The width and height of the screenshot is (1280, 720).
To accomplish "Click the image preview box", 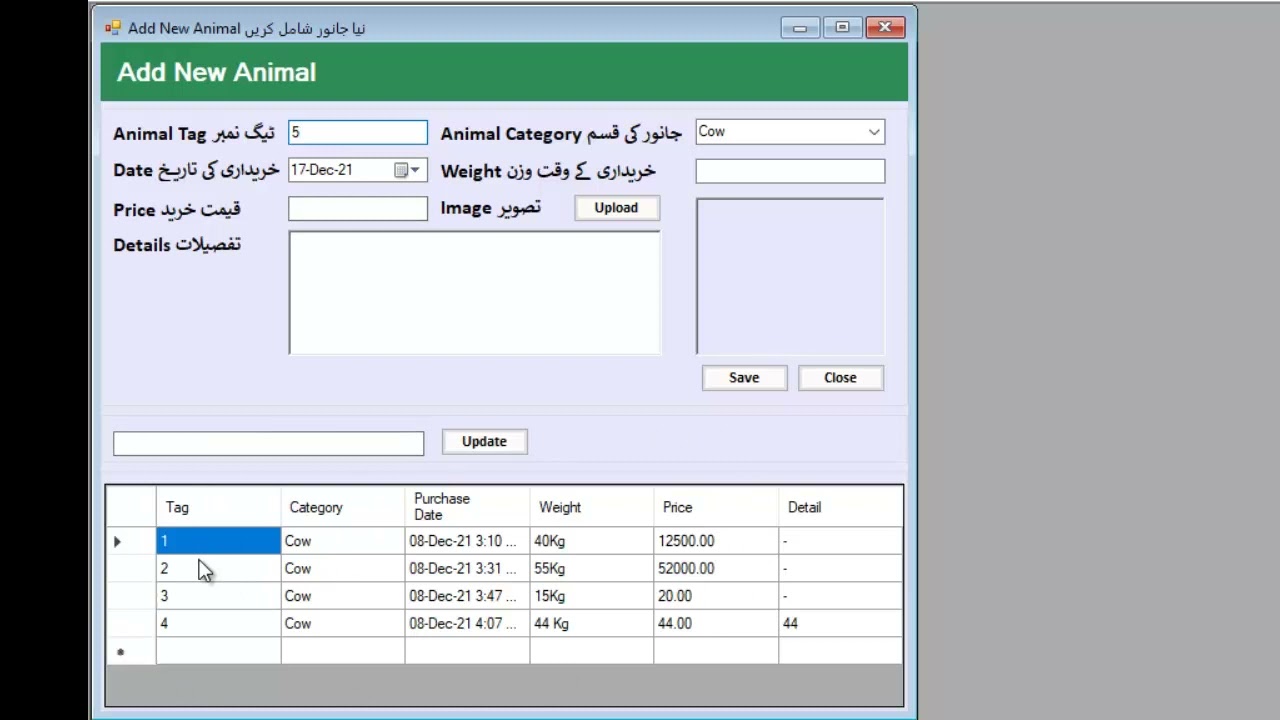I will pos(790,276).
